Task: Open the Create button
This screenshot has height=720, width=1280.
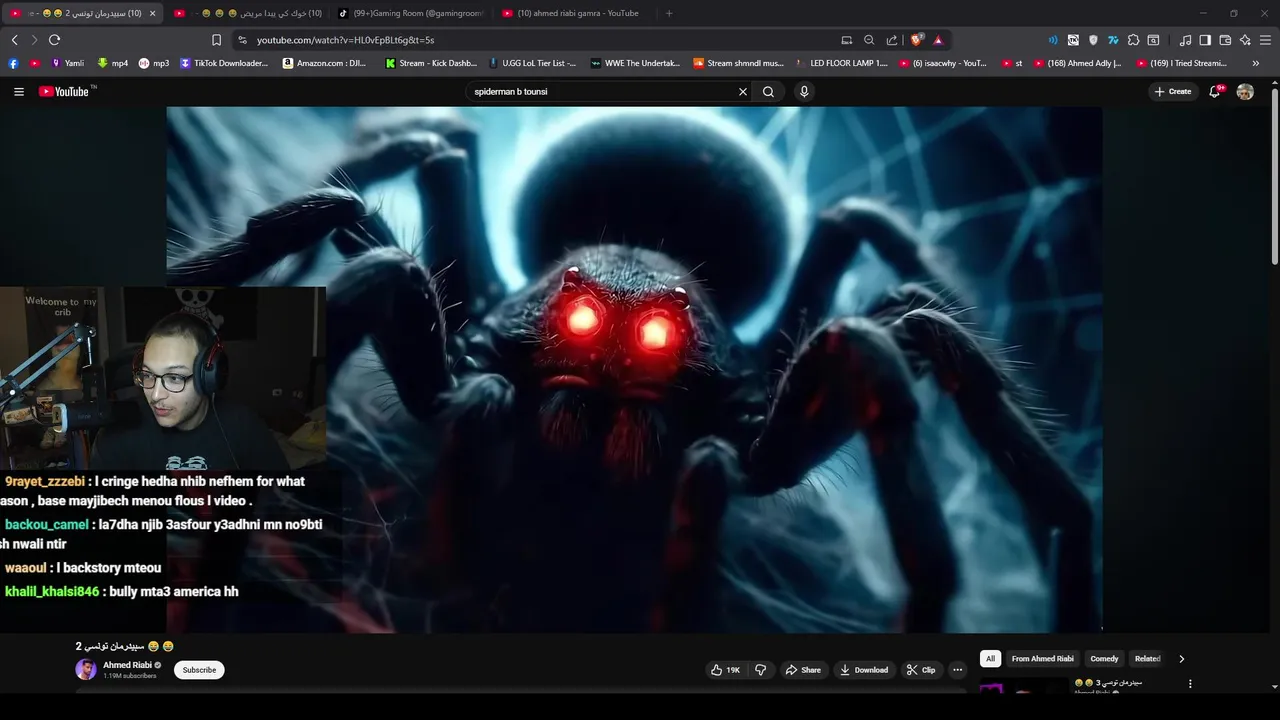Action: (x=1173, y=91)
